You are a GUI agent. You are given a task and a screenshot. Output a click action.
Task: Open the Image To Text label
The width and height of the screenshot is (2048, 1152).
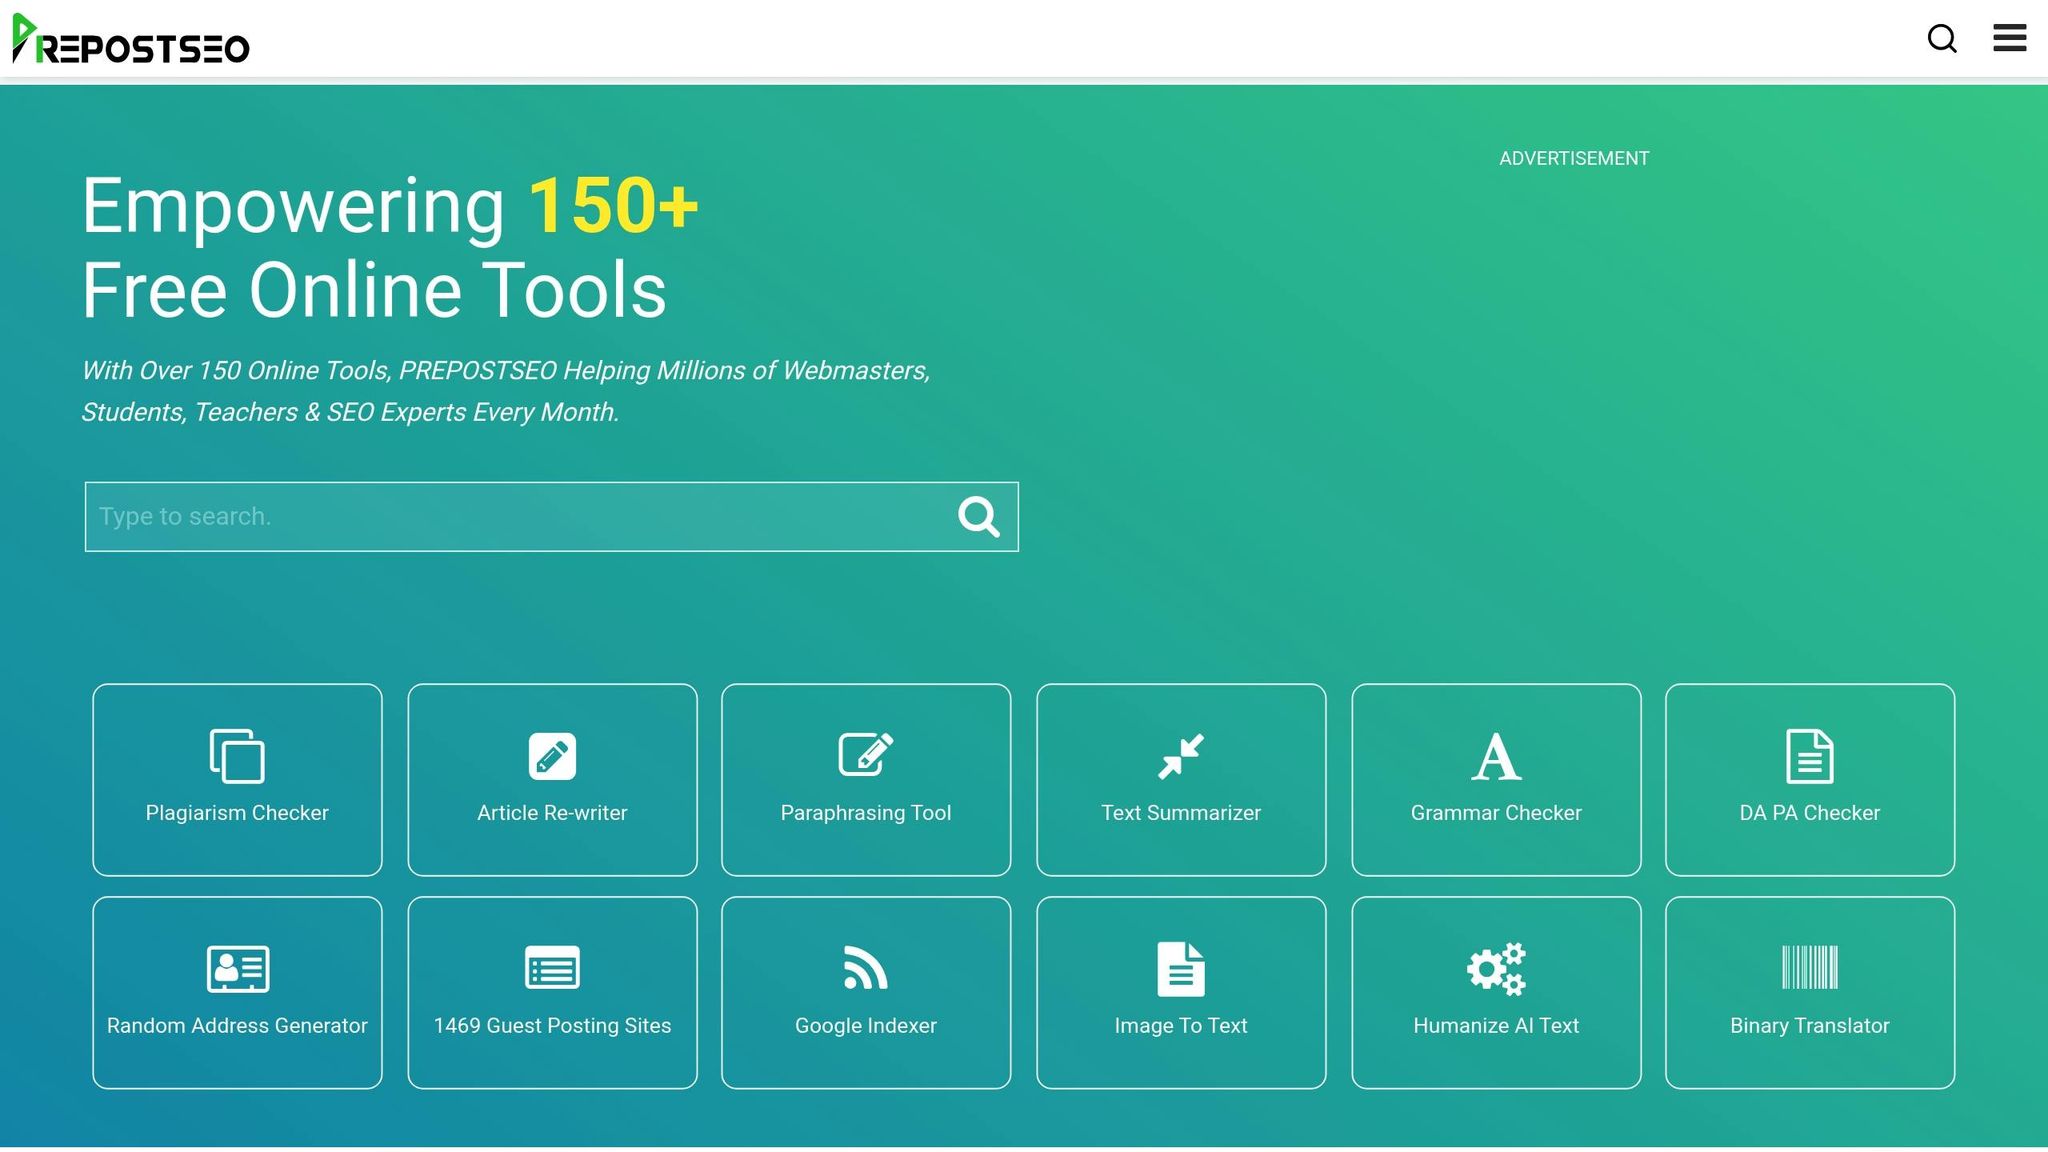(1181, 1026)
